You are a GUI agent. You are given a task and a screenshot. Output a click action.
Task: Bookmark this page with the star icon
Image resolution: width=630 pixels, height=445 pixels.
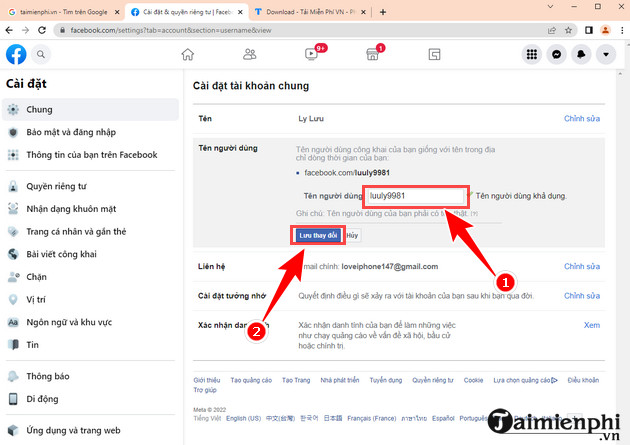[x=568, y=30]
